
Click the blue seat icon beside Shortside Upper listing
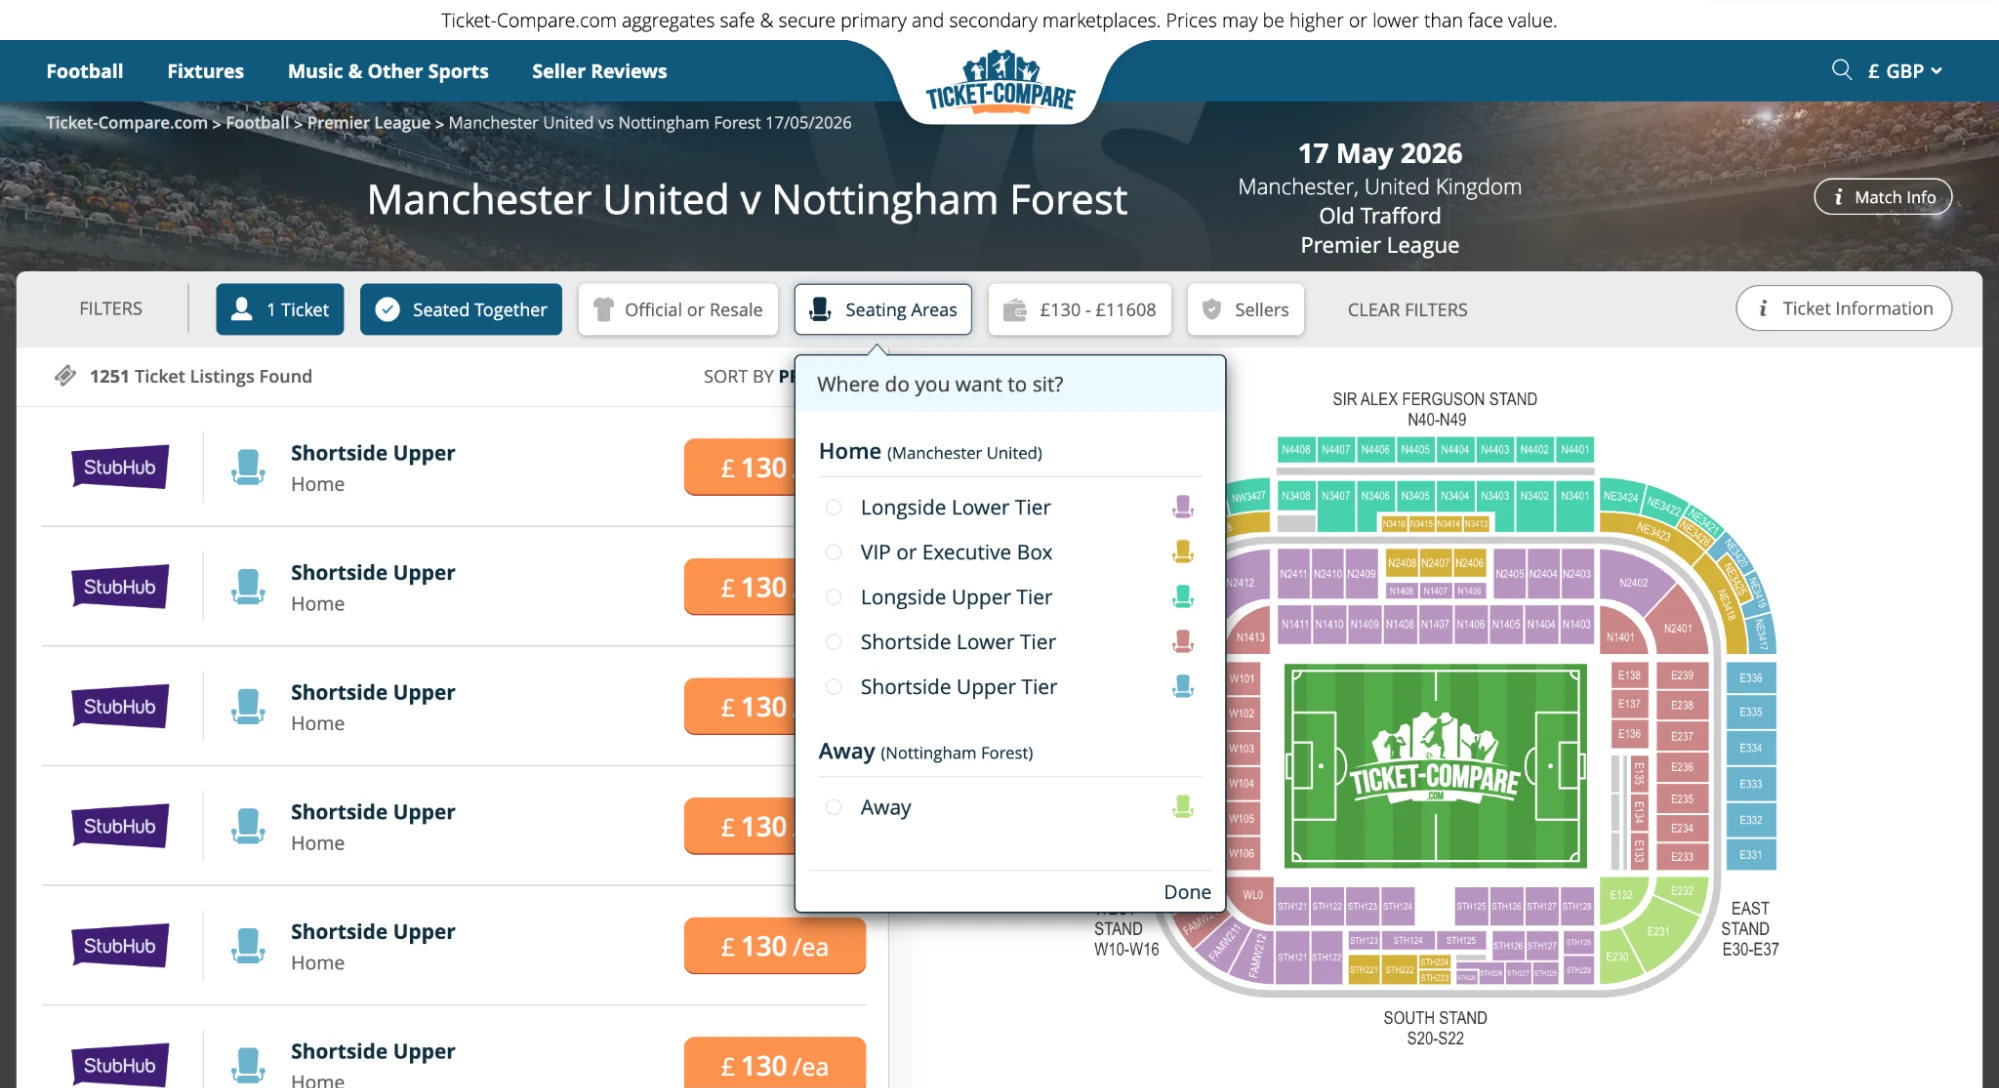[x=247, y=466]
